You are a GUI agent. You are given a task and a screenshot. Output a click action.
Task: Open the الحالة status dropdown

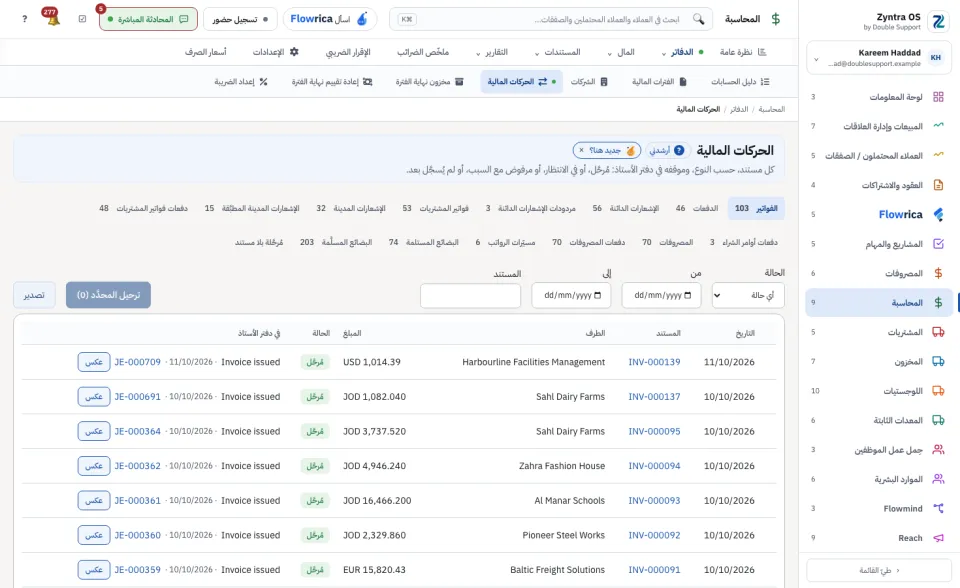748,295
